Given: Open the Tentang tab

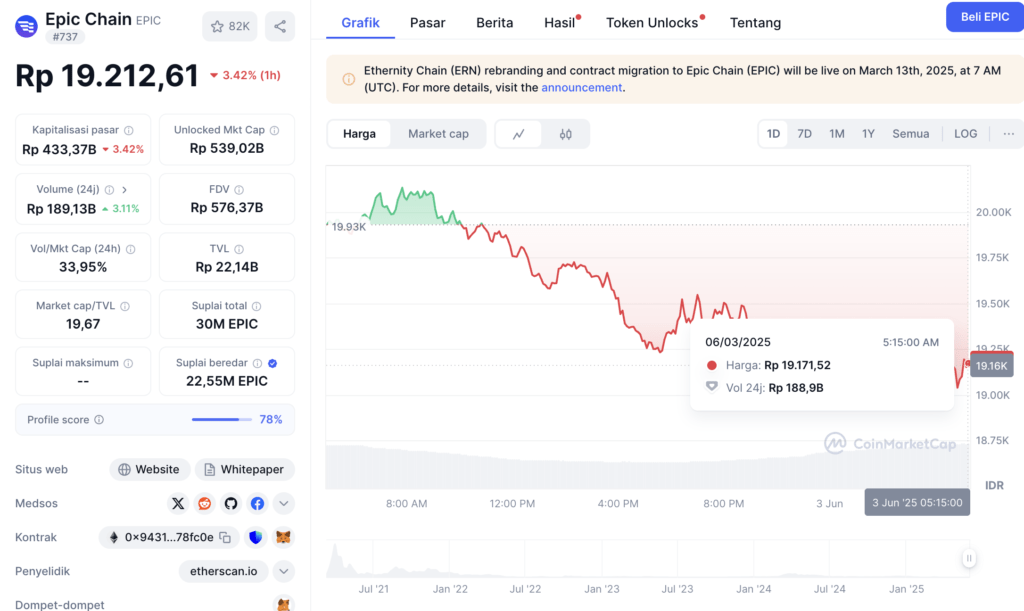Looking at the screenshot, I should pyautogui.click(x=755, y=23).
